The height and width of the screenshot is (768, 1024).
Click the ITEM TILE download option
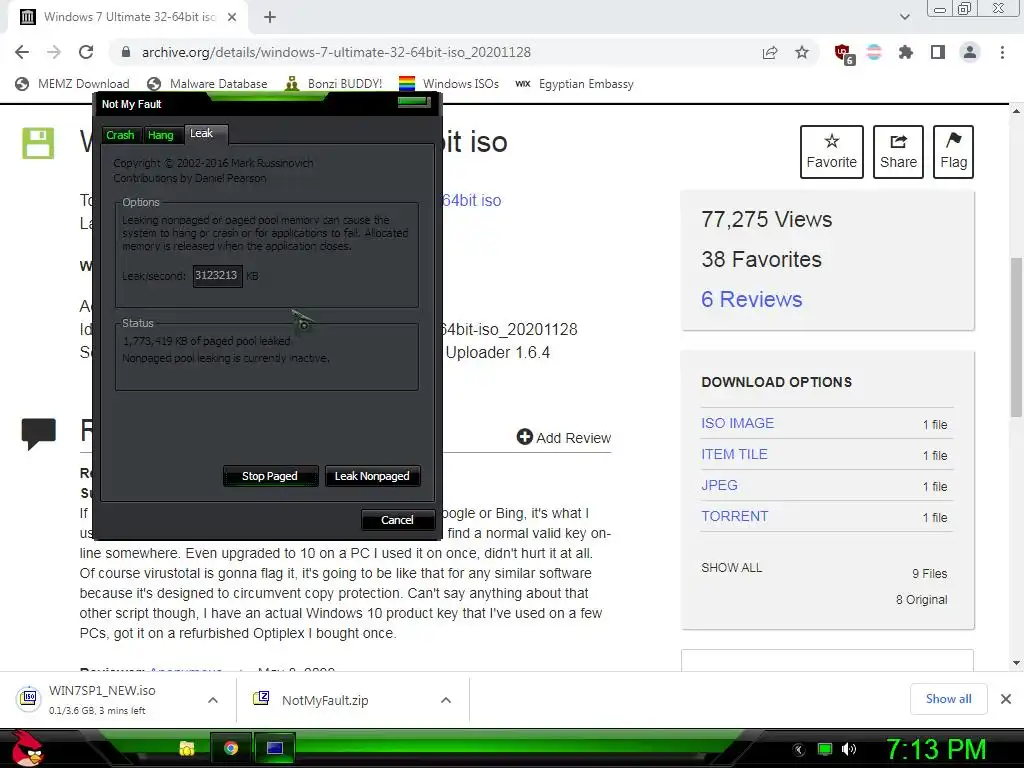click(x=734, y=455)
